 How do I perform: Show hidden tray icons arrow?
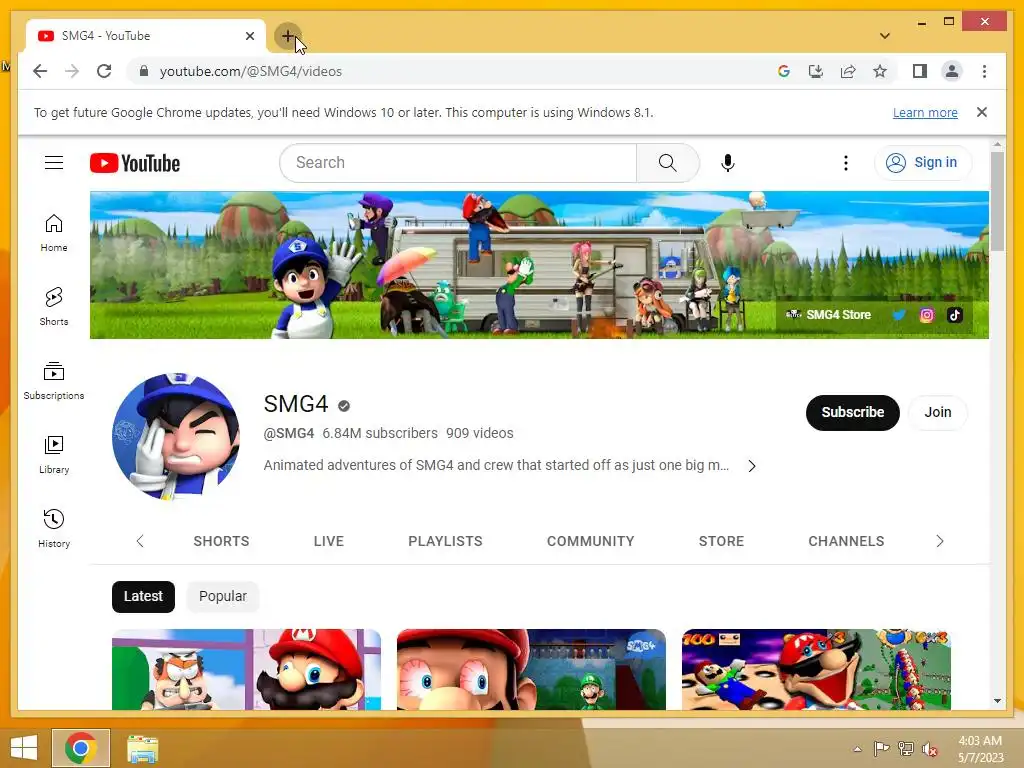click(857, 749)
